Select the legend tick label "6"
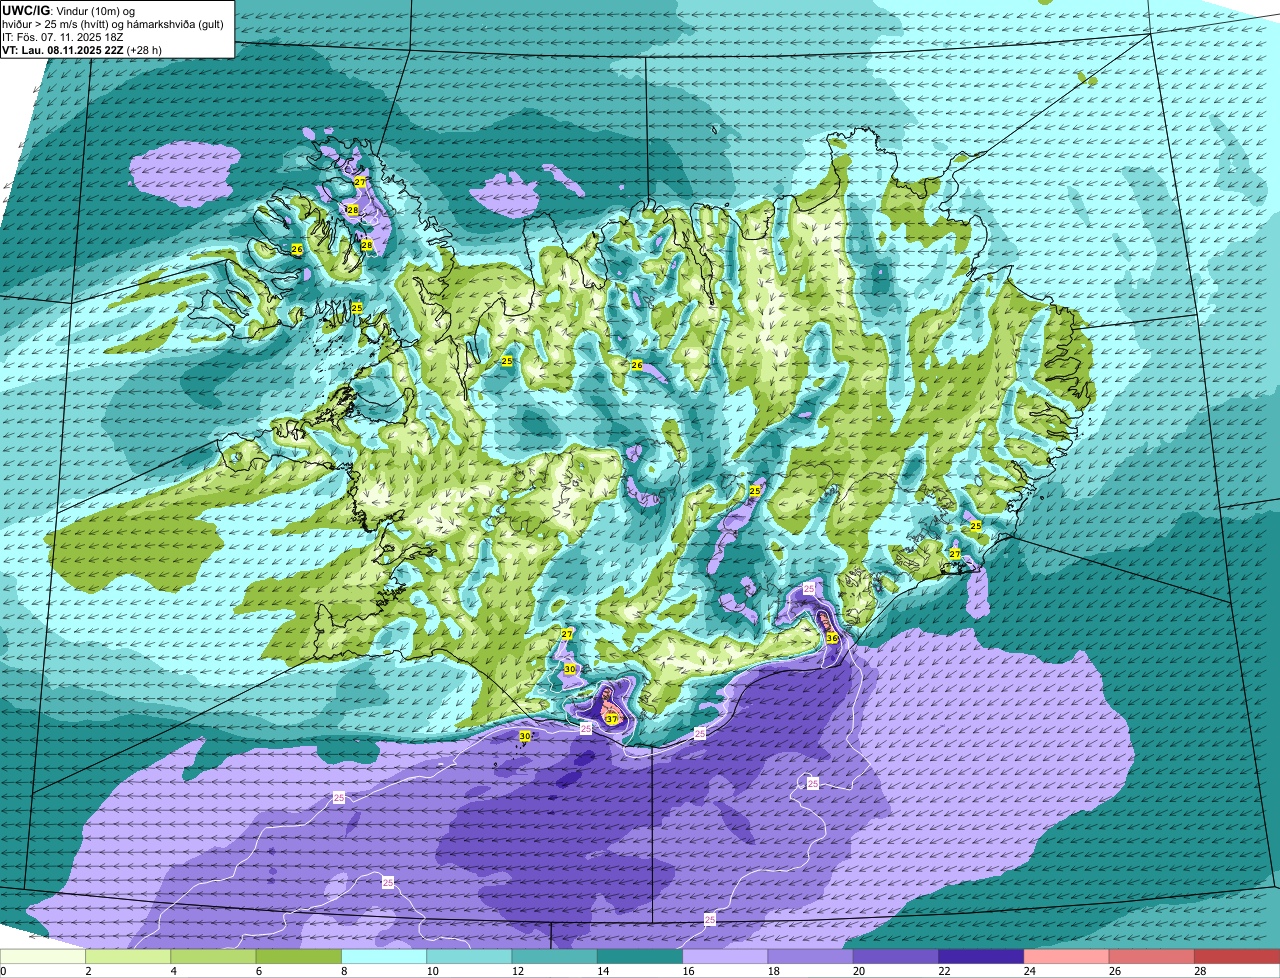Viewport: 1280px width, 978px height. [x=258, y=971]
